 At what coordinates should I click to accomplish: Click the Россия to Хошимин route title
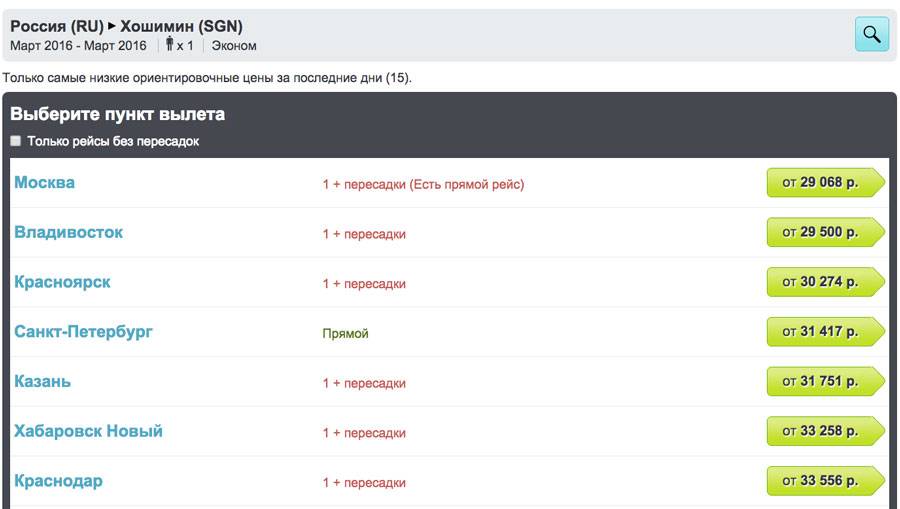(126, 26)
